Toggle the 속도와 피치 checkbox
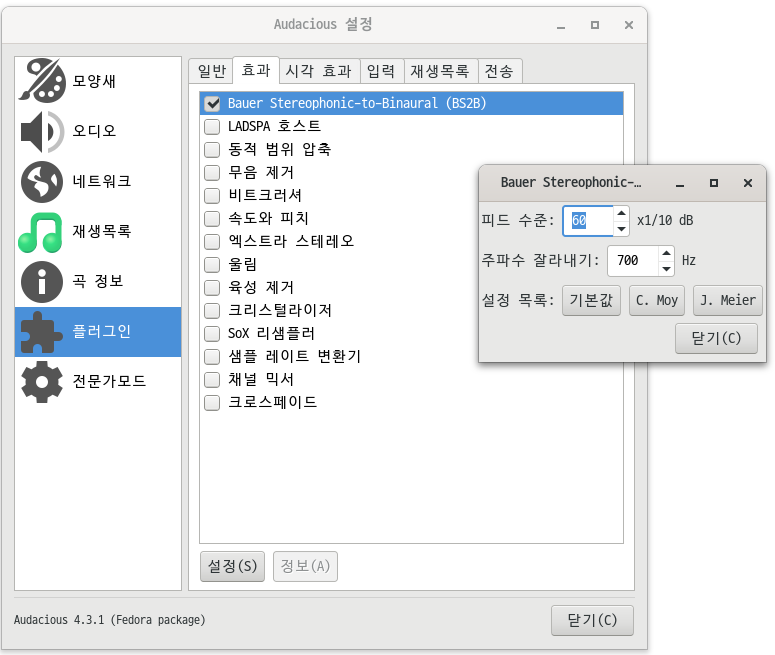The height and width of the screenshot is (655, 775). click(212, 218)
